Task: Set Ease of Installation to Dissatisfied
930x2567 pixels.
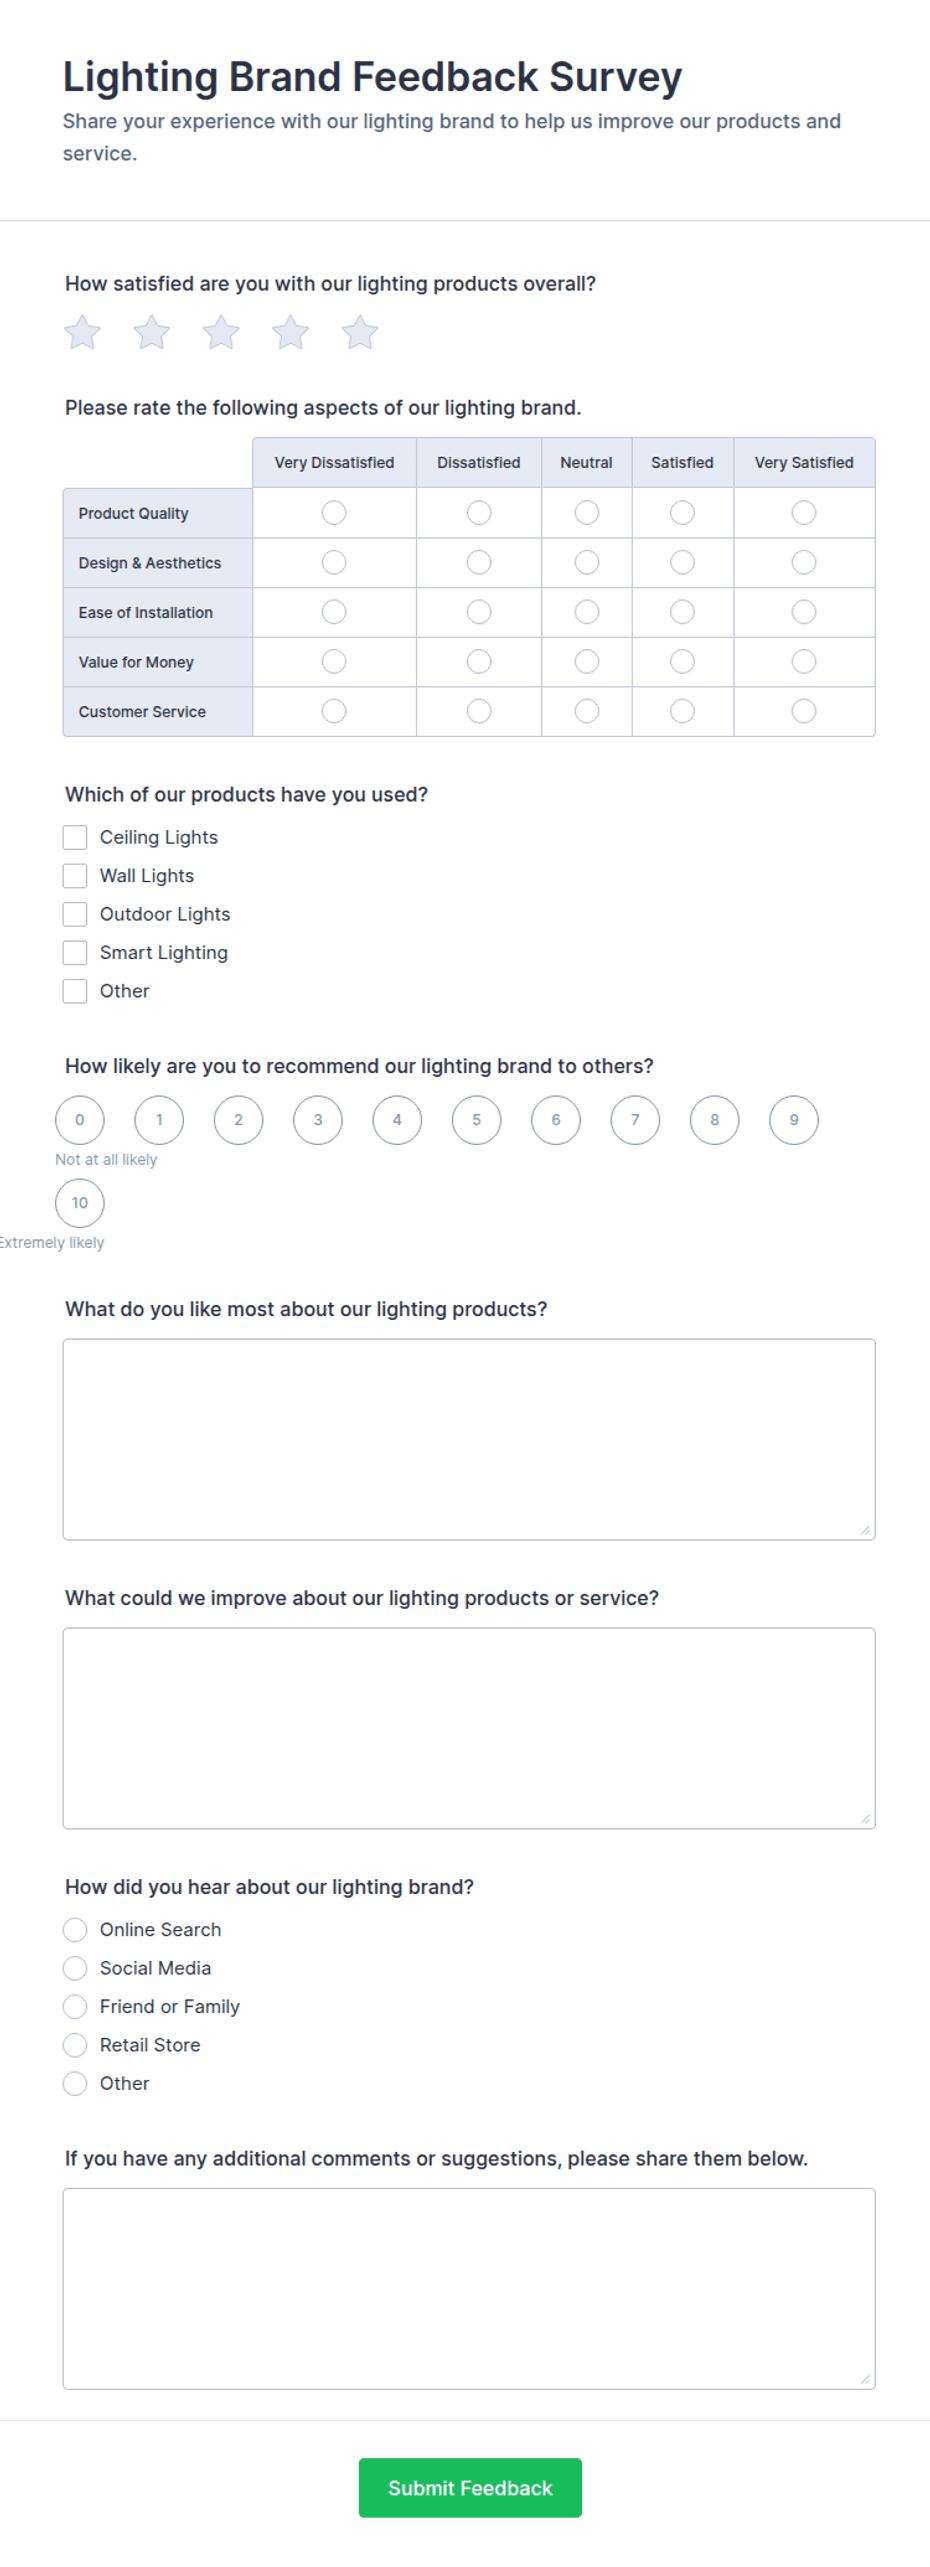Action: (479, 612)
